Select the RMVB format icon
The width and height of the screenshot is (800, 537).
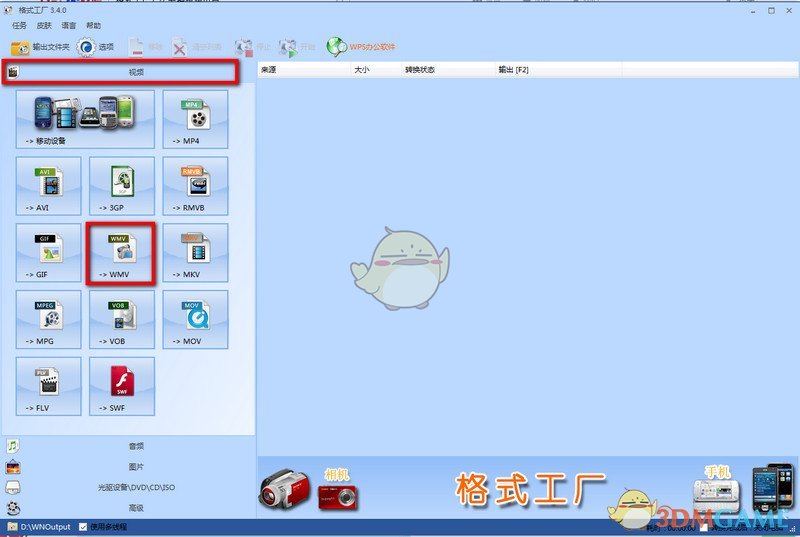(195, 186)
